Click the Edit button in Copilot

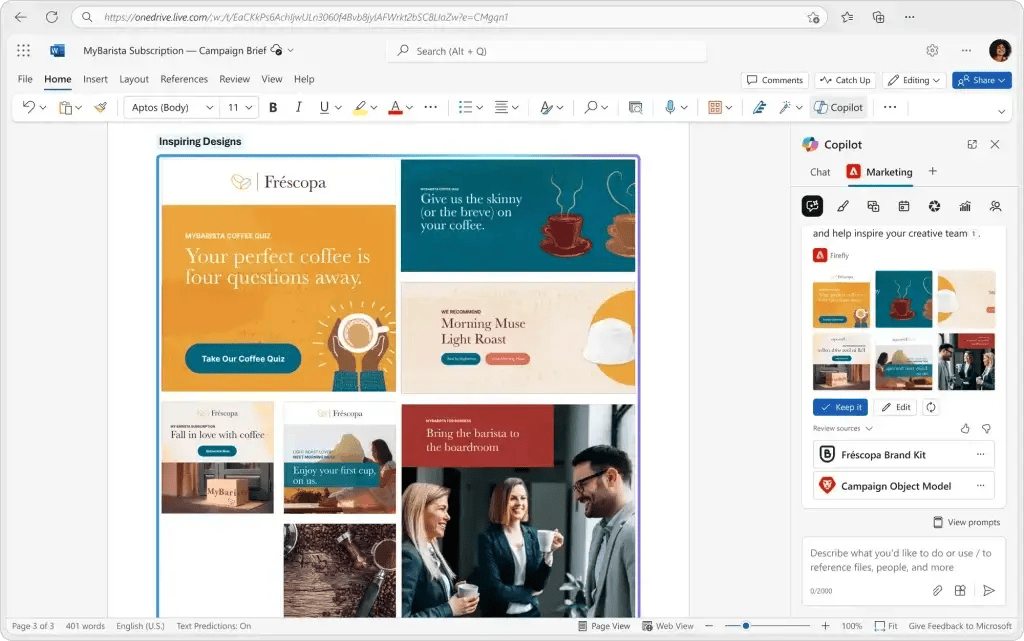(895, 407)
